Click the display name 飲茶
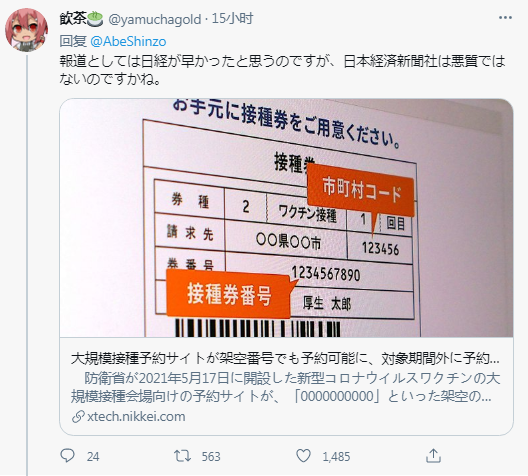 coord(73,19)
